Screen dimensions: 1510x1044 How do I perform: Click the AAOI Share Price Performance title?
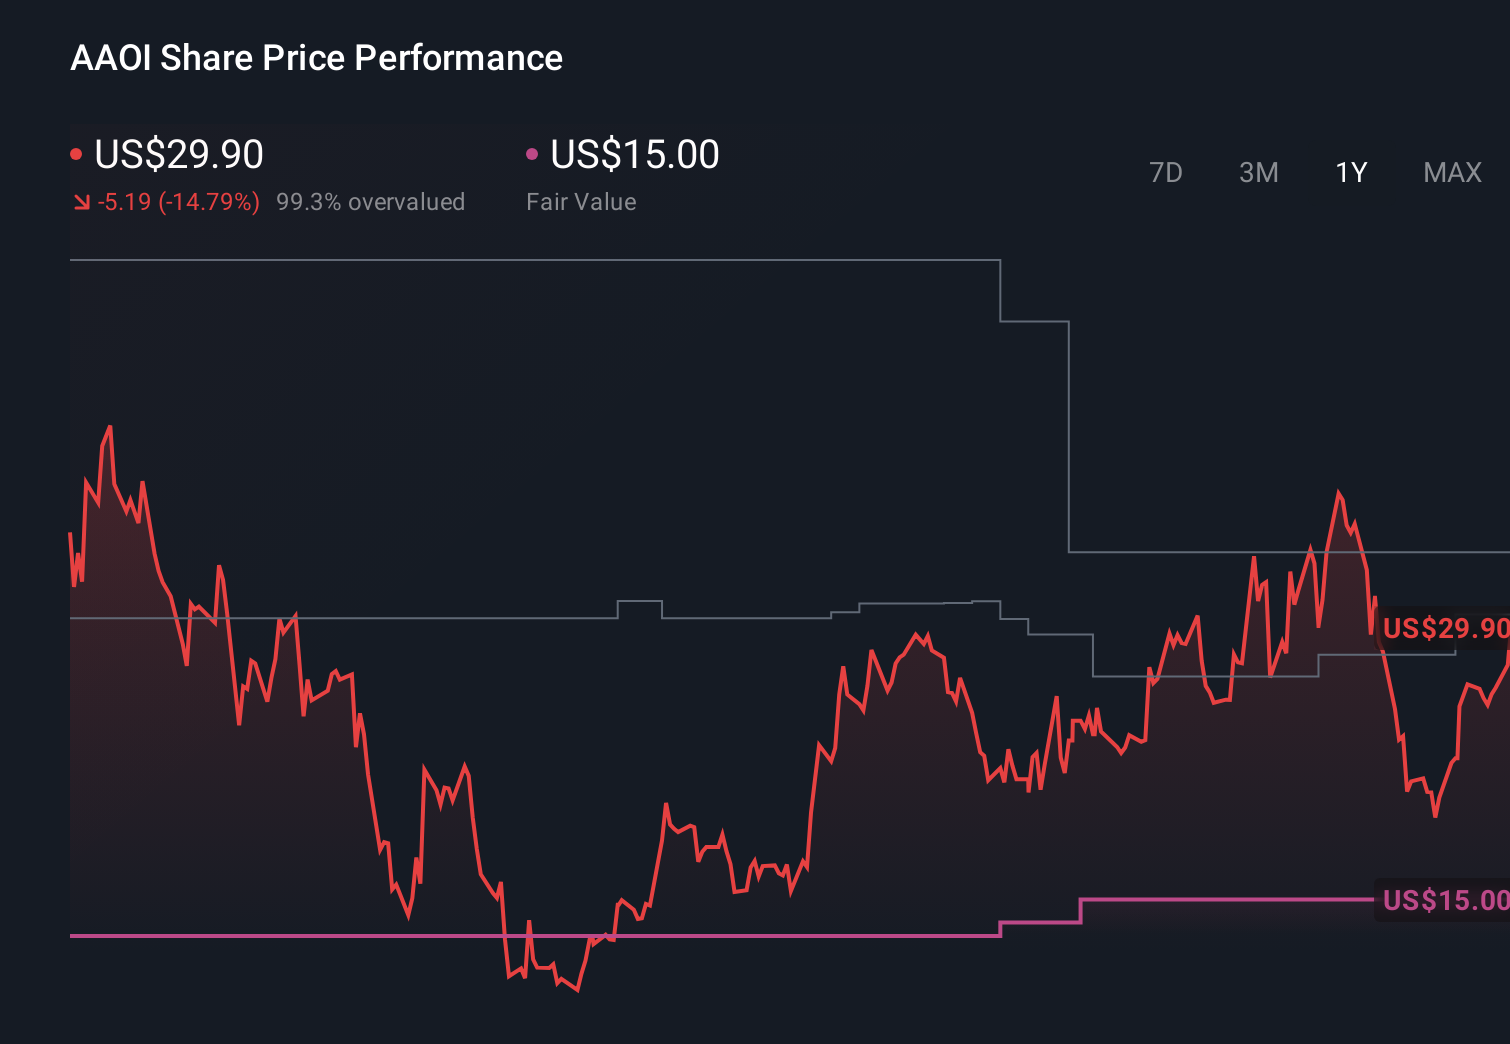pos(316,58)
